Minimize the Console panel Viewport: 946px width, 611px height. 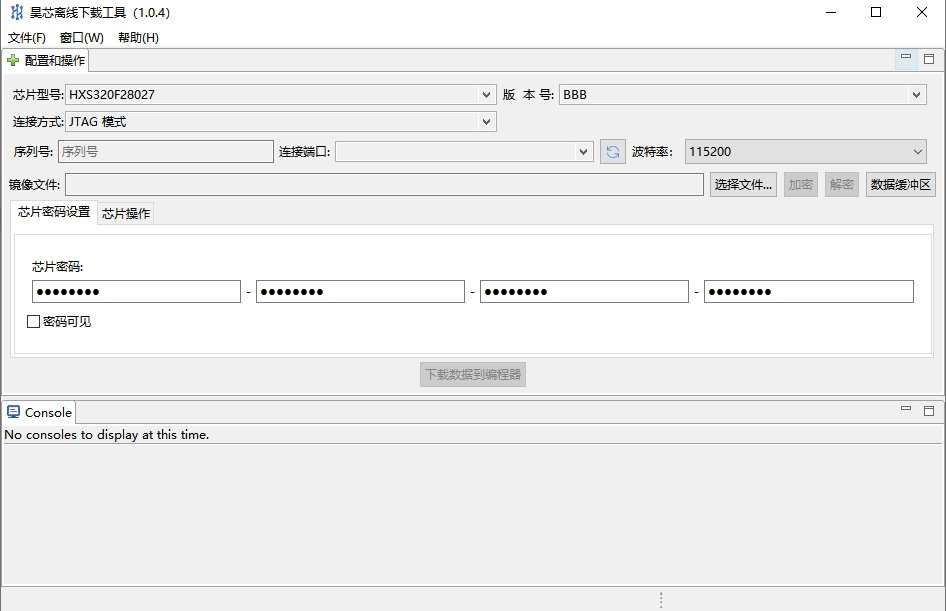tap(906, 410)
